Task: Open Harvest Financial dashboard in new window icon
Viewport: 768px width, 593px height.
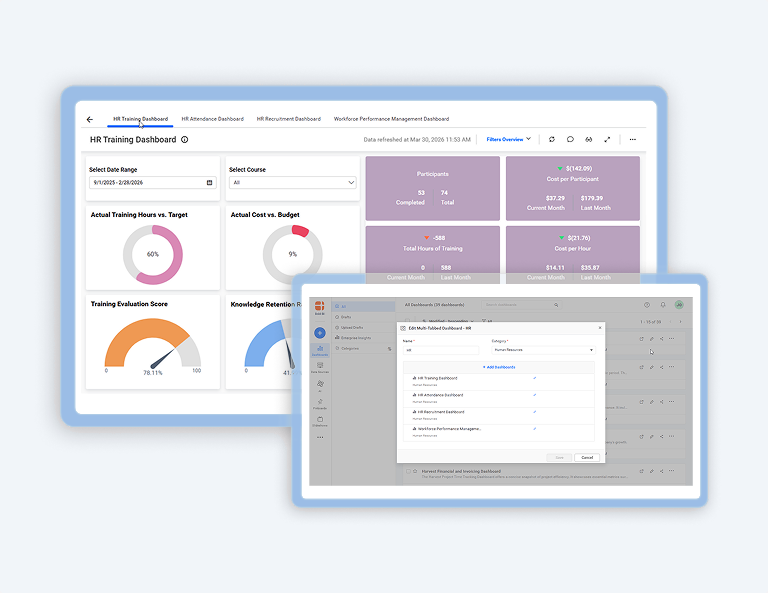Action: (x=641, y=471)
